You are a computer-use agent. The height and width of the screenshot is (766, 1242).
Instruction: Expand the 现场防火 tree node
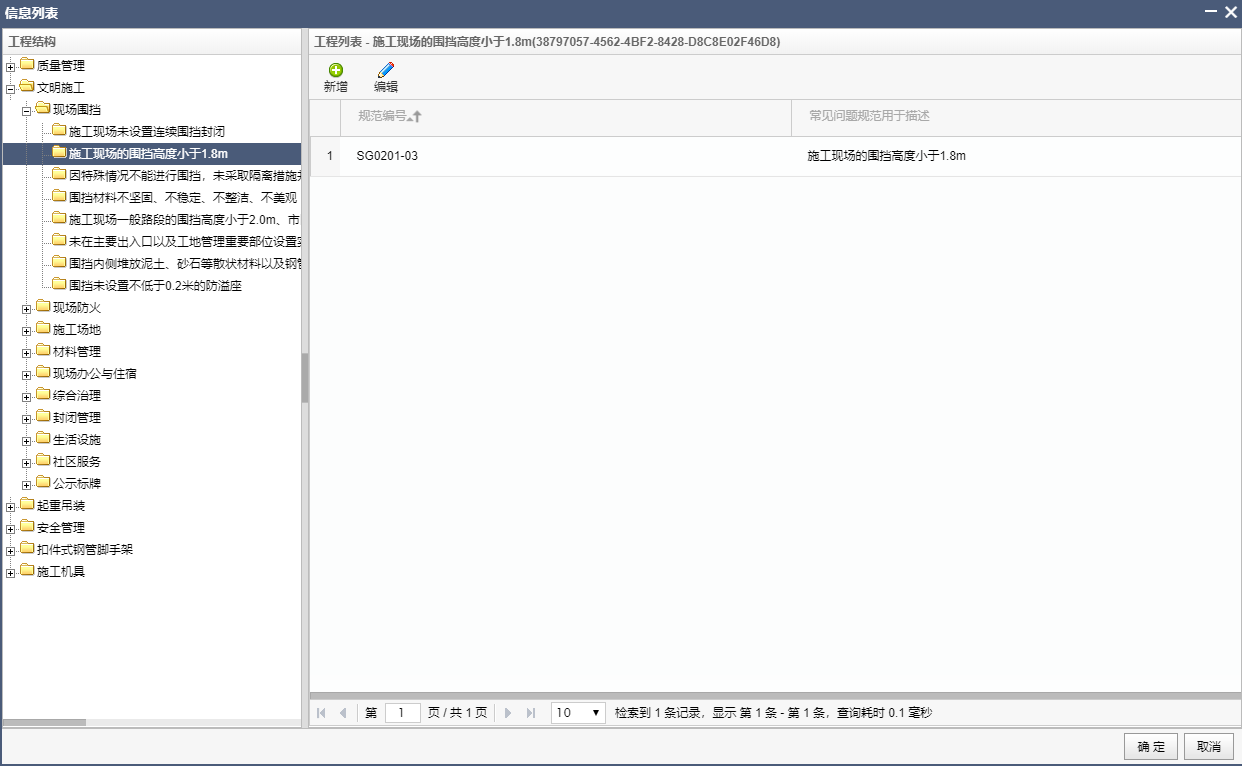pyautogui.click(x=27, y=308)
